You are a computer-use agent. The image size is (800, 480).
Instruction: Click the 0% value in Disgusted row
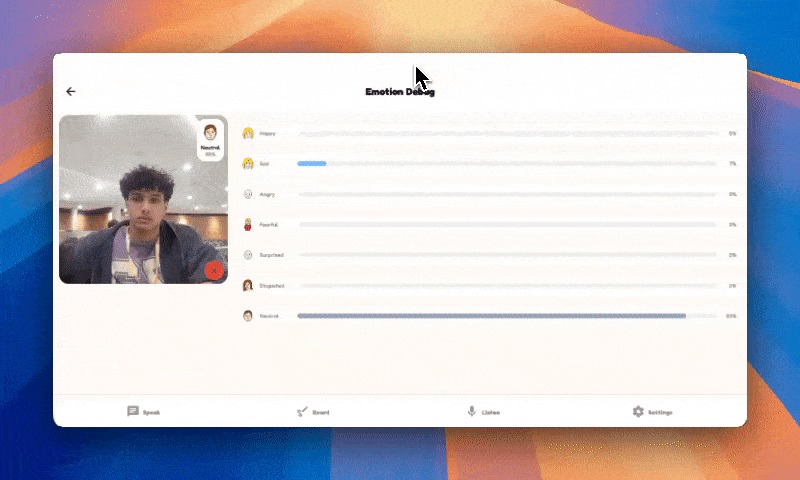[x=733, y=286]
